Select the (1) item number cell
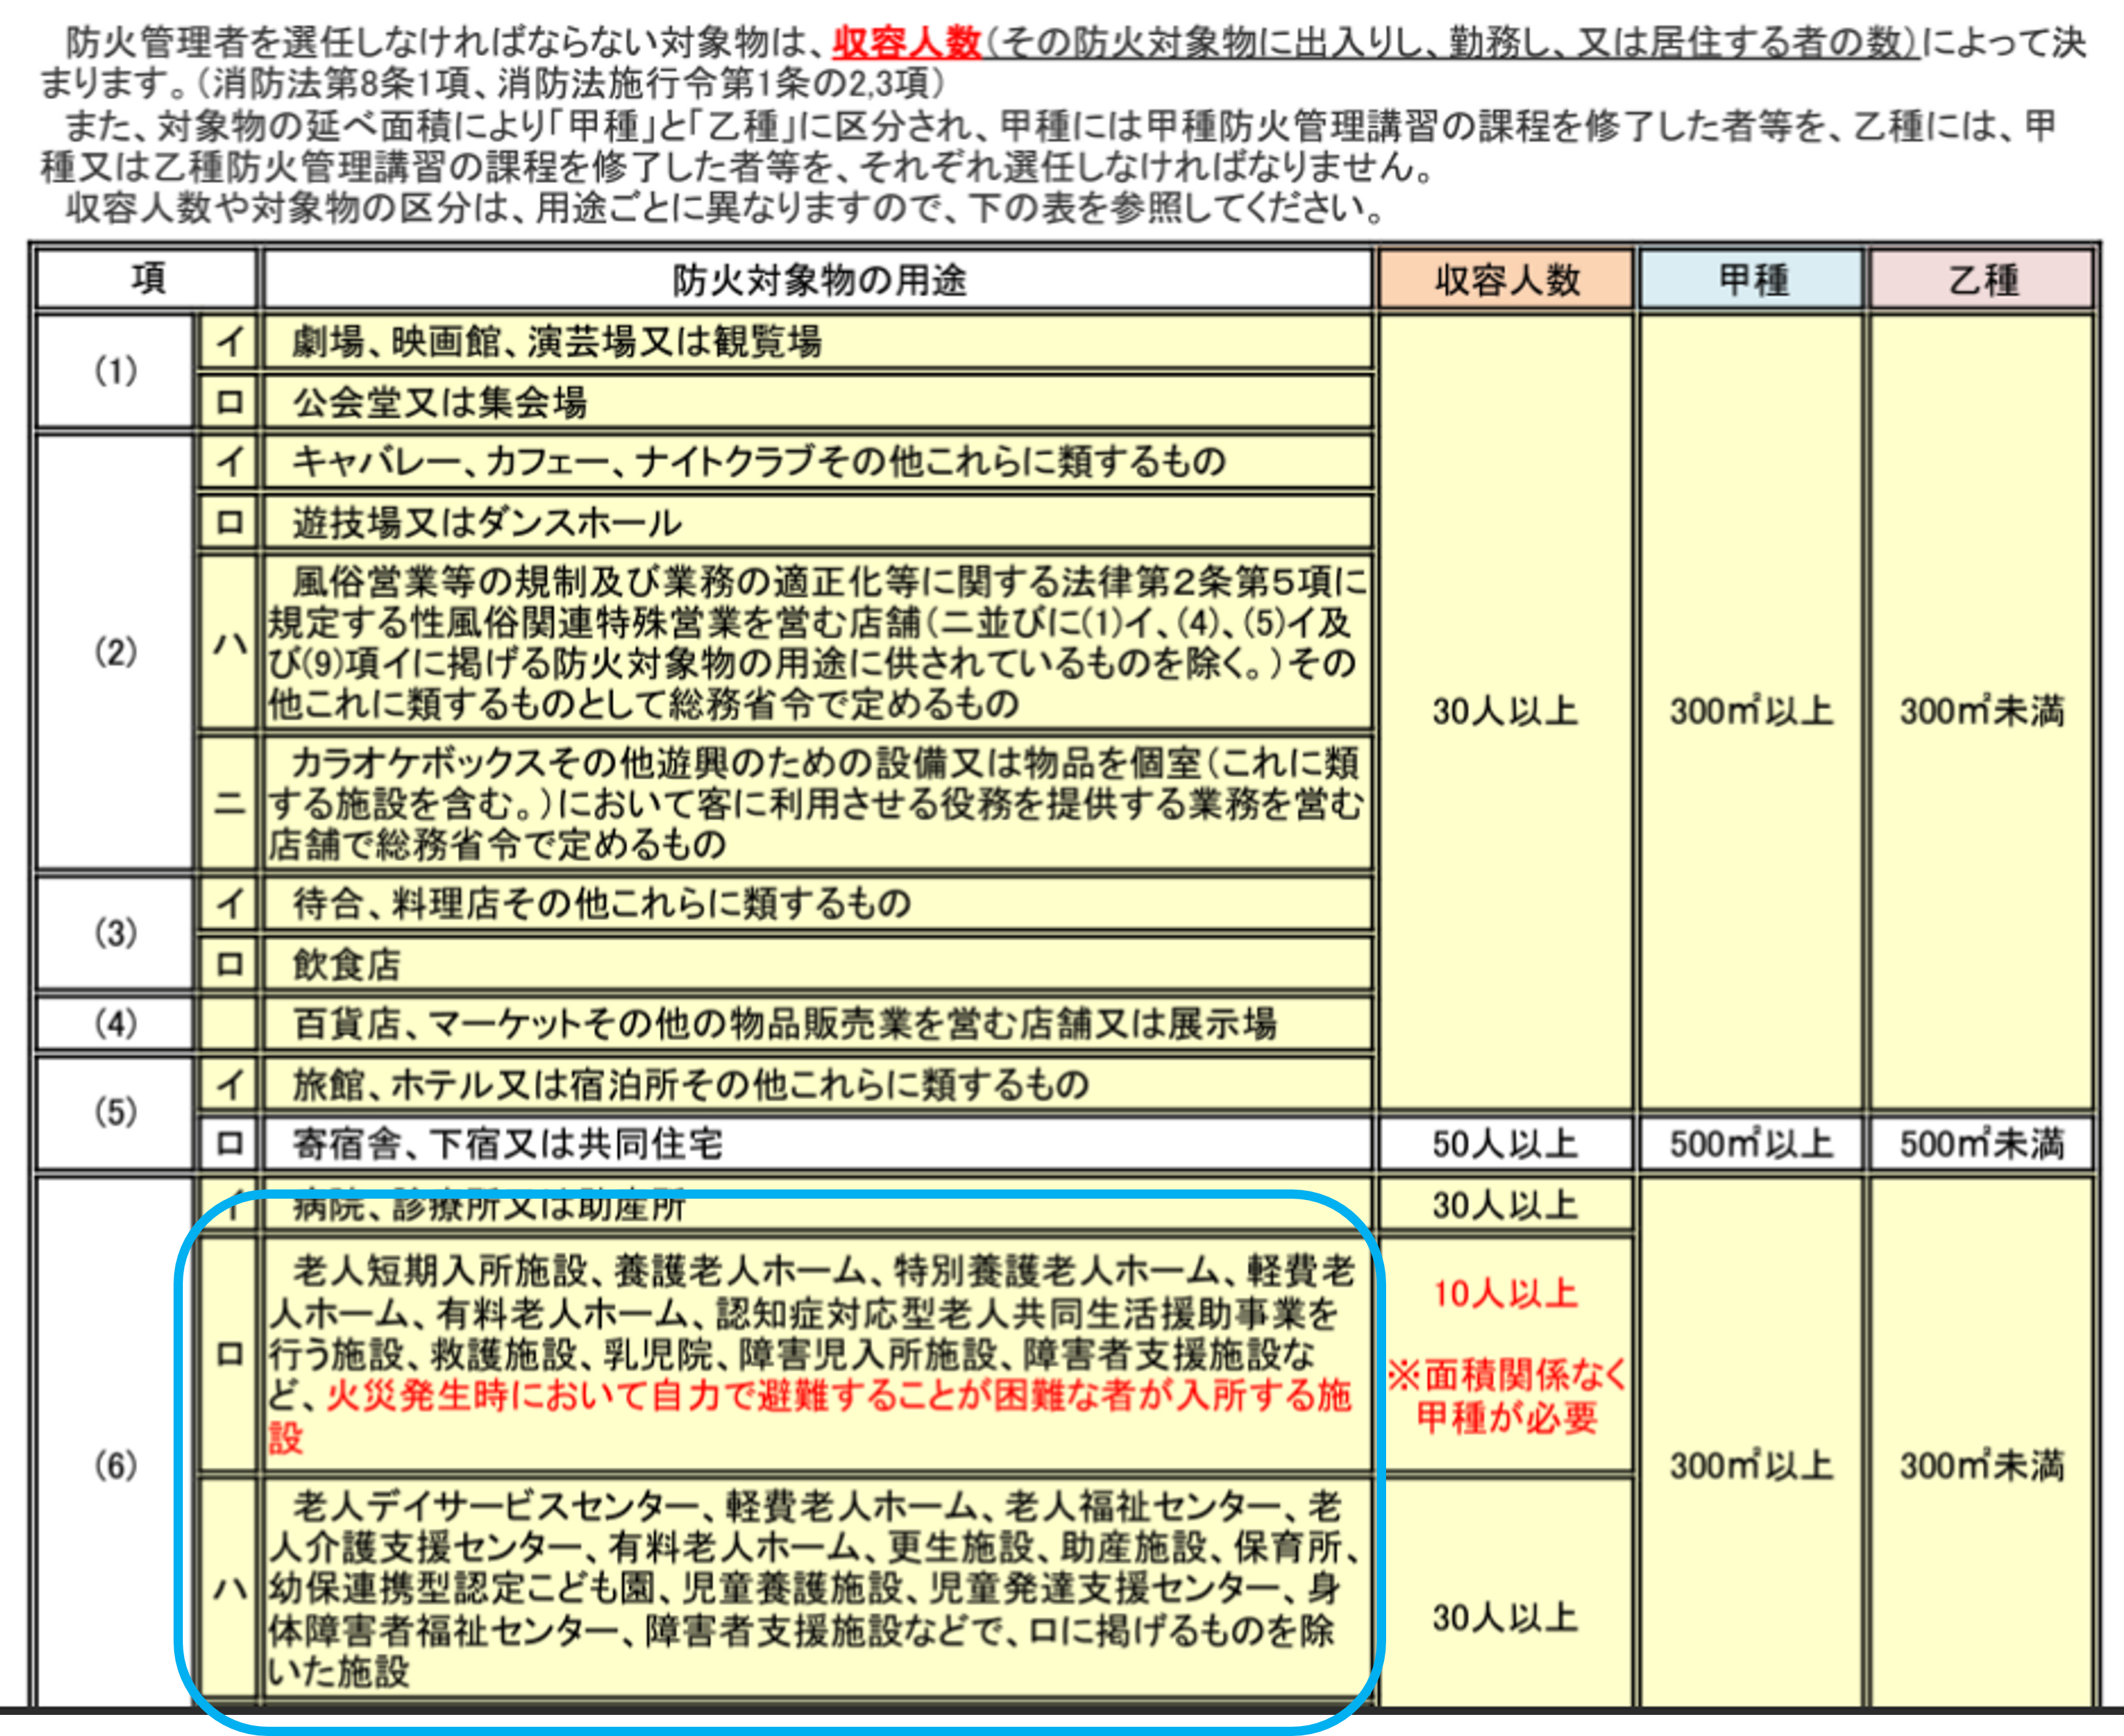The height and width of the screenshot is (1736, 2124). pyautogui.click(x=115, y=371)
